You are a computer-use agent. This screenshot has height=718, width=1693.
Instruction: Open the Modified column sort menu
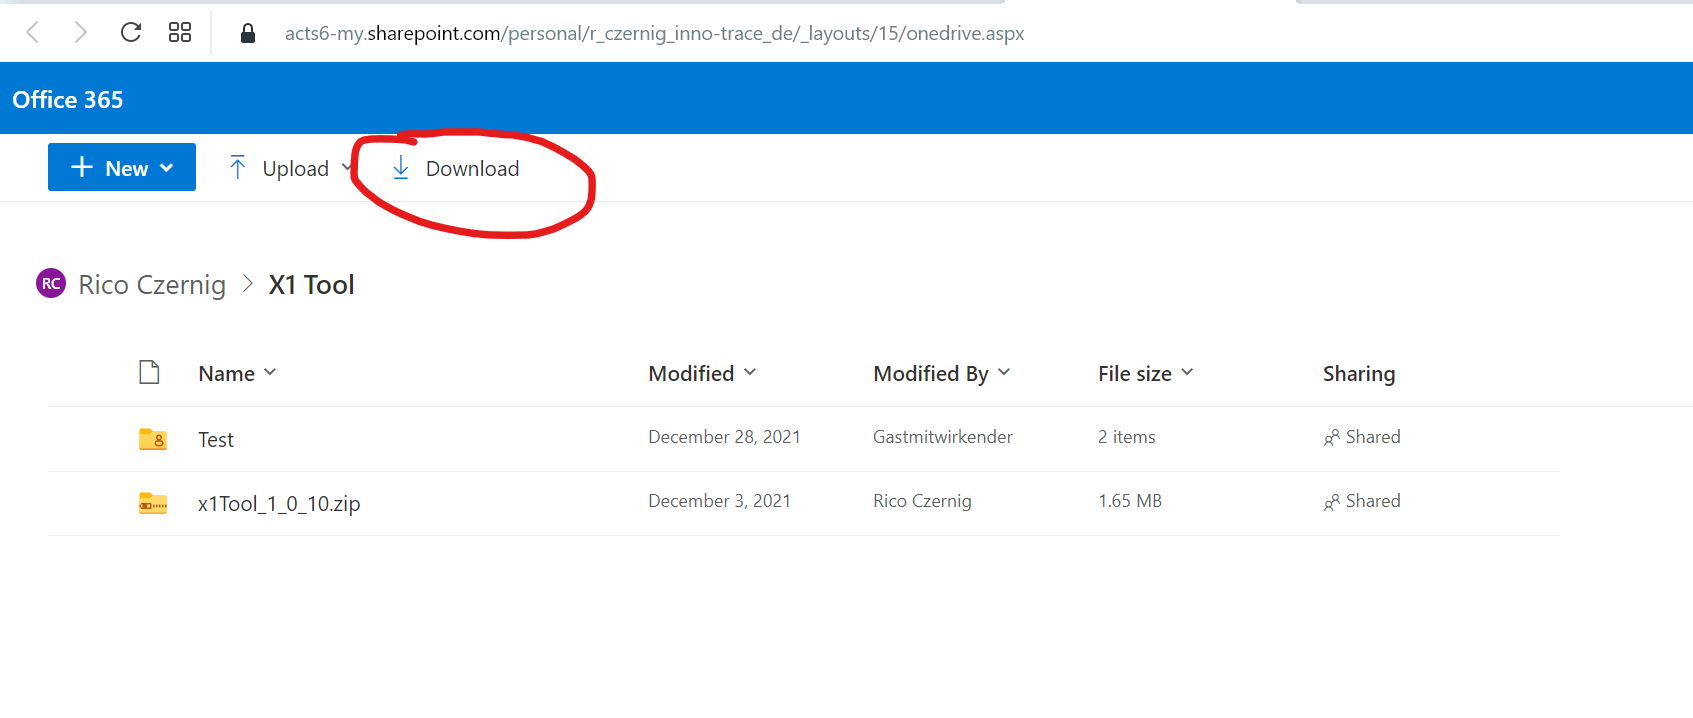[x=702, y=374]
